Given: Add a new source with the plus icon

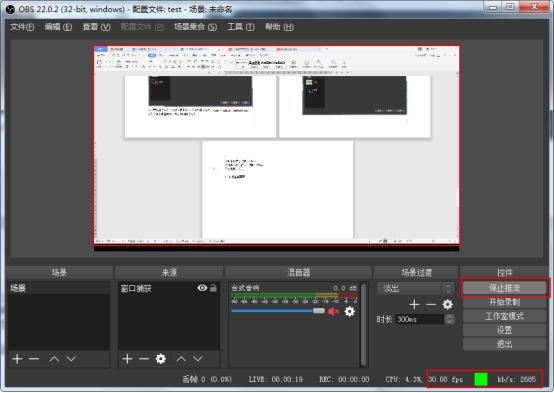Looking at the screenshot, I should tap(127, 359).
